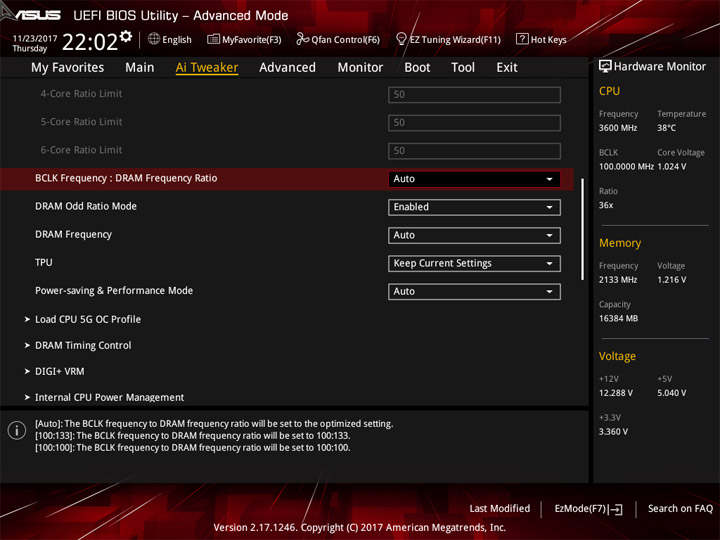Launch EZ Tuning Wizard(F11)

(448, 39)
